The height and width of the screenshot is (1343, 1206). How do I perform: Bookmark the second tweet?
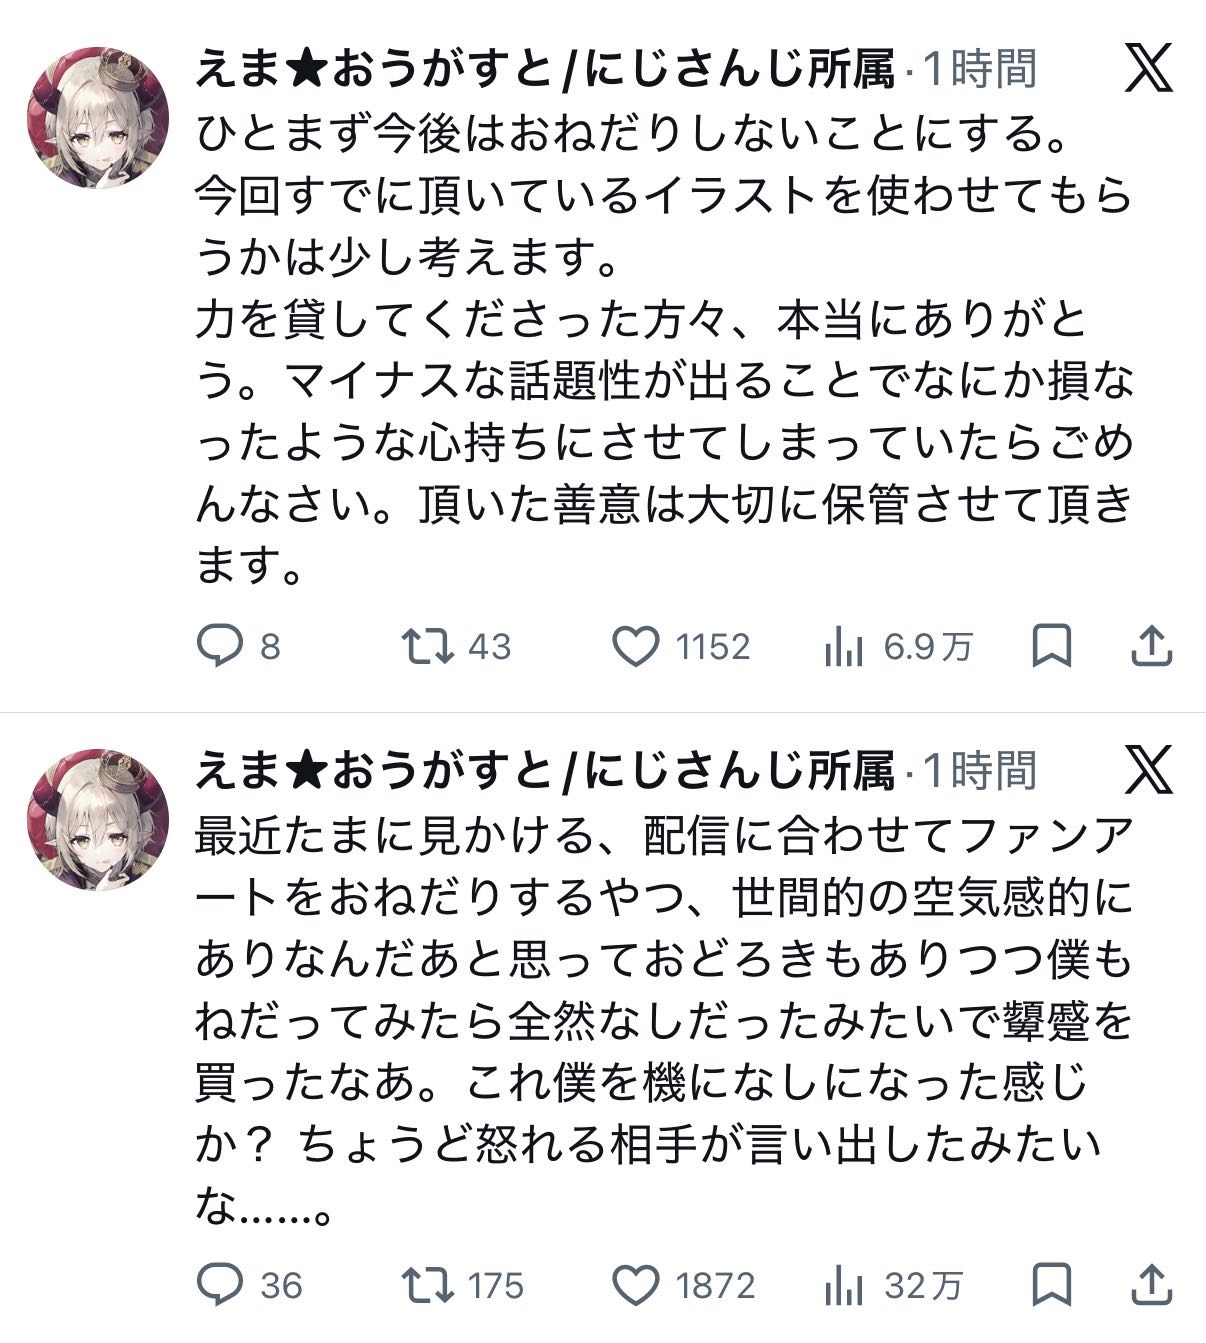tap(1052, 1284)
